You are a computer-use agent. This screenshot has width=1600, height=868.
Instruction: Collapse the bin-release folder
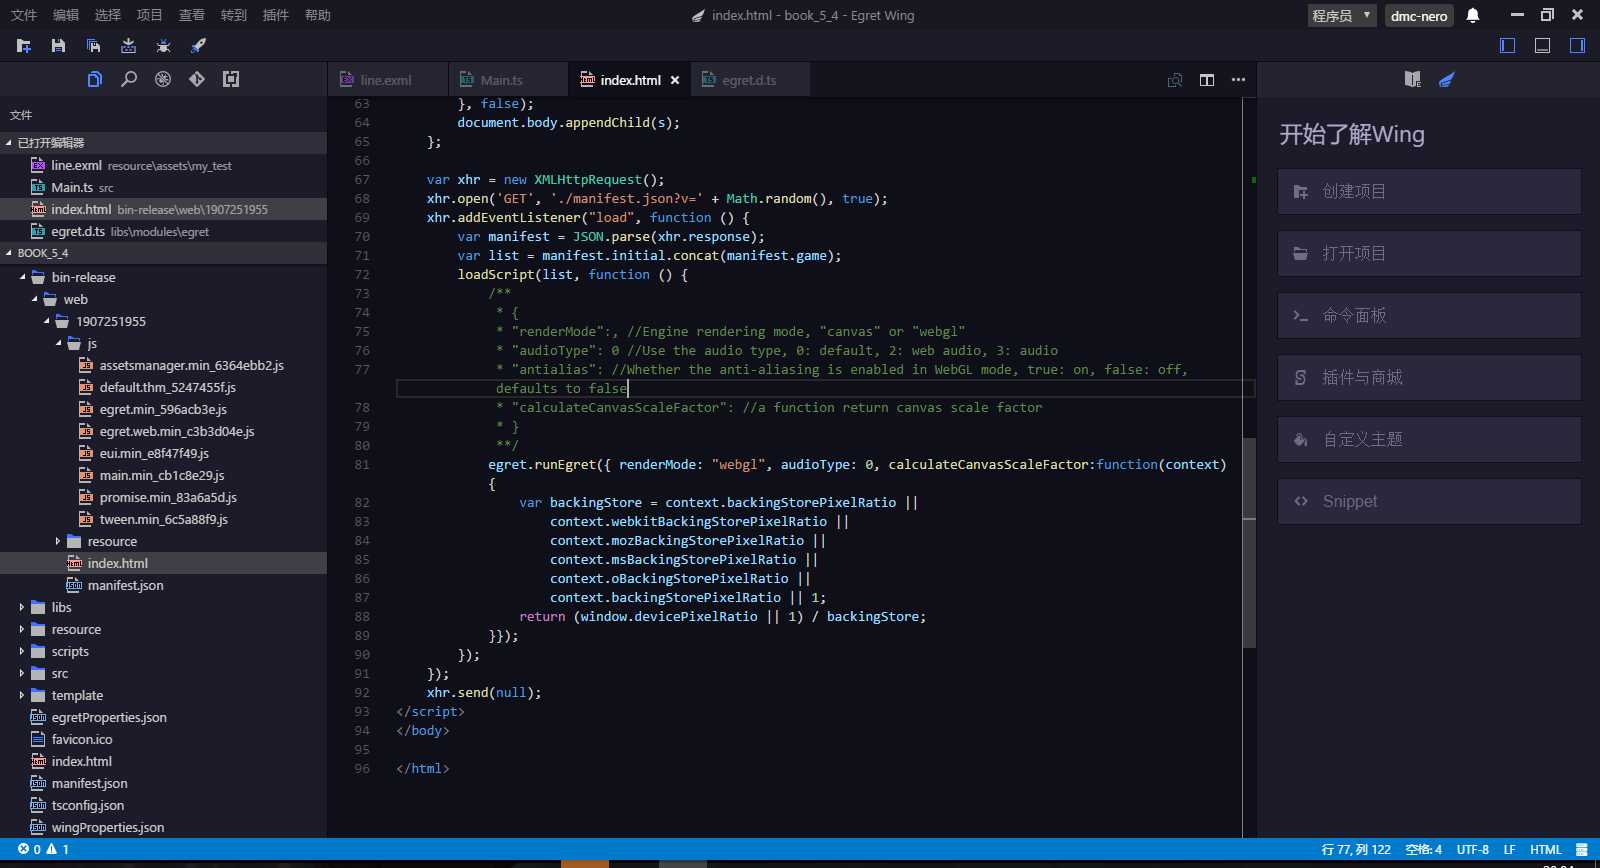[x=22, y=277]
